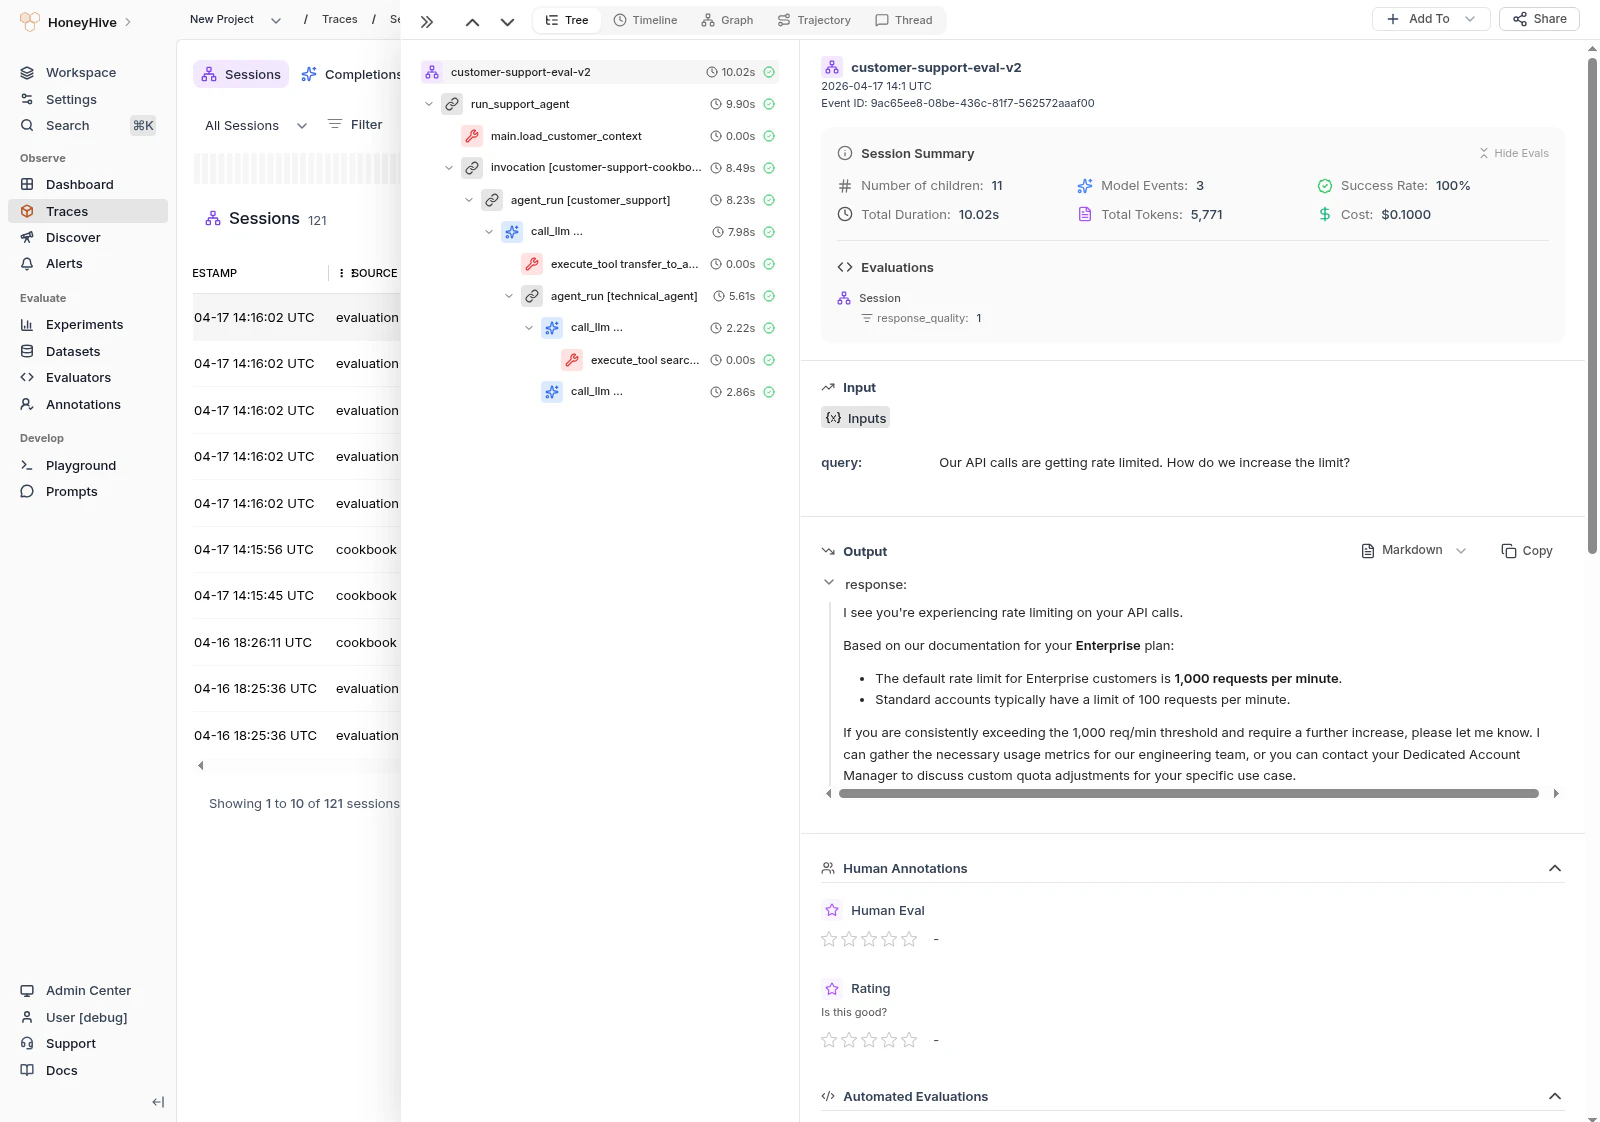1600x1122 pixels.
Task: Rate Human Eval three stars
Action: point(869,939)
